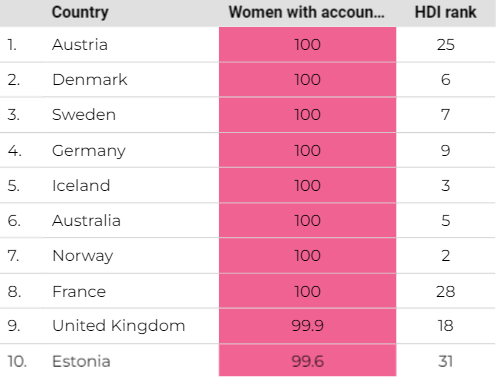The image size is (496, 377).
Task: Click the pink 99.6 value cell
Action: click(307, 360)
